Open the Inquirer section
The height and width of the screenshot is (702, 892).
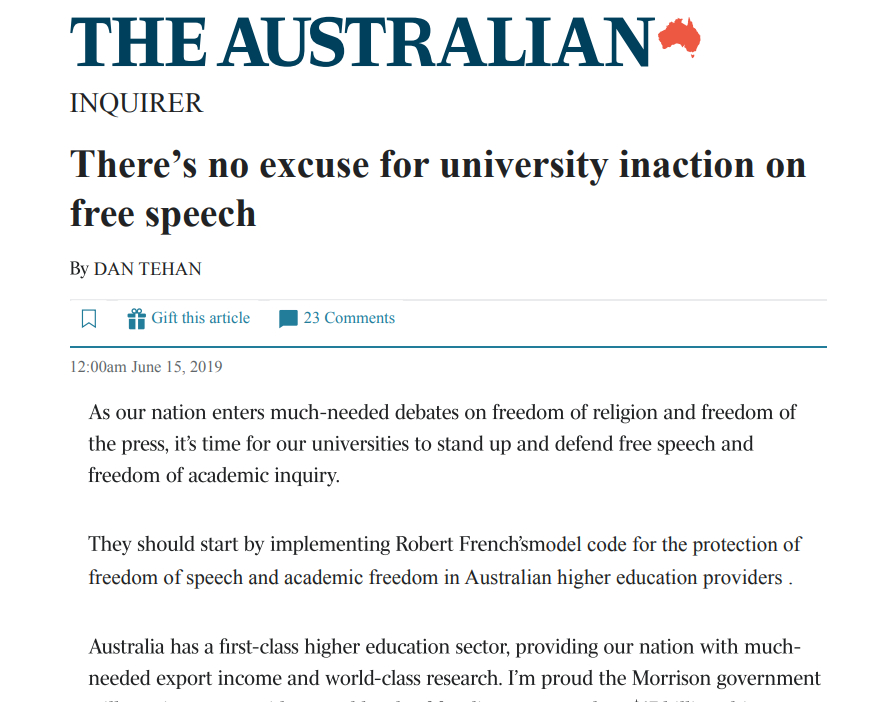137,102
